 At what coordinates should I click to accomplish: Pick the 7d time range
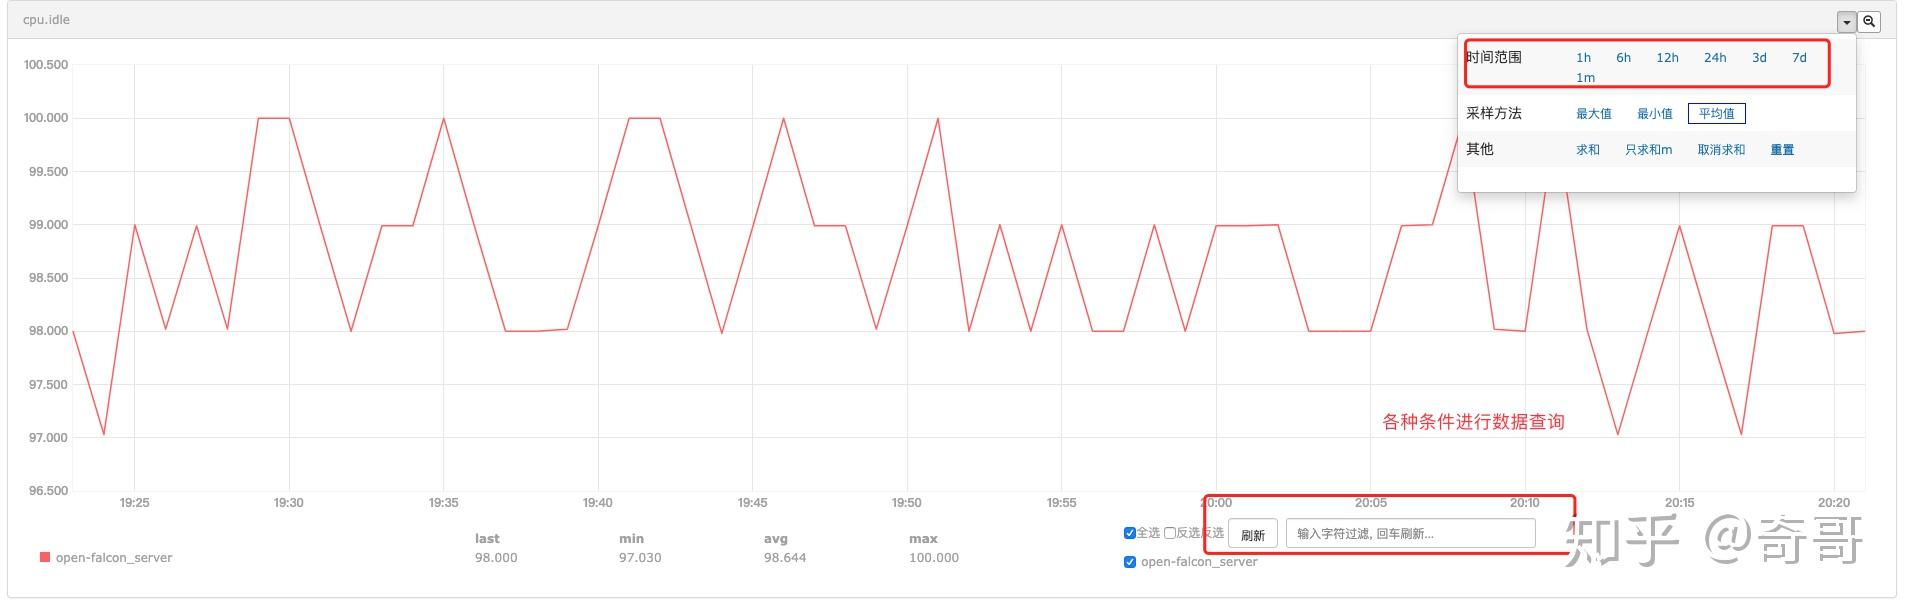pyautogui.click(x=1799, y=58)
